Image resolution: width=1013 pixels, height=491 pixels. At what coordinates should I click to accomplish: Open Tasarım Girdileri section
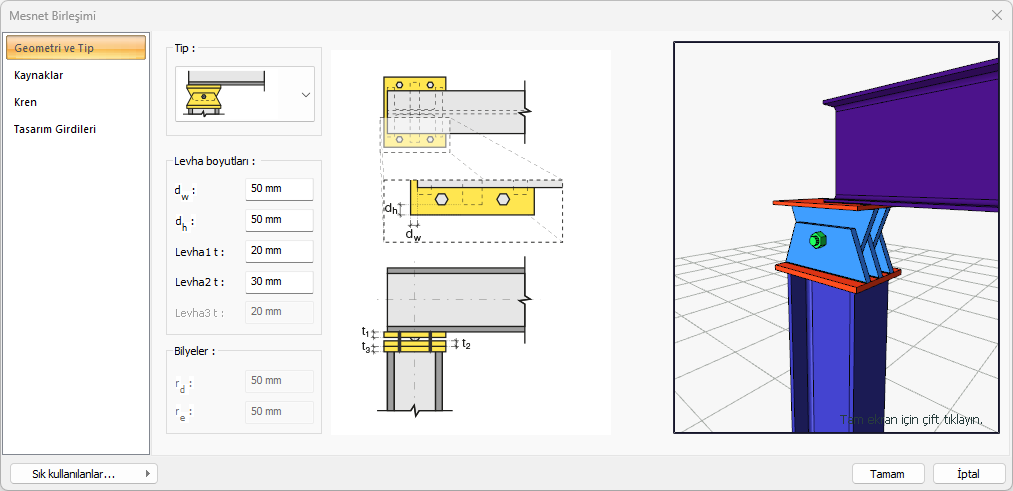(55, 129)
